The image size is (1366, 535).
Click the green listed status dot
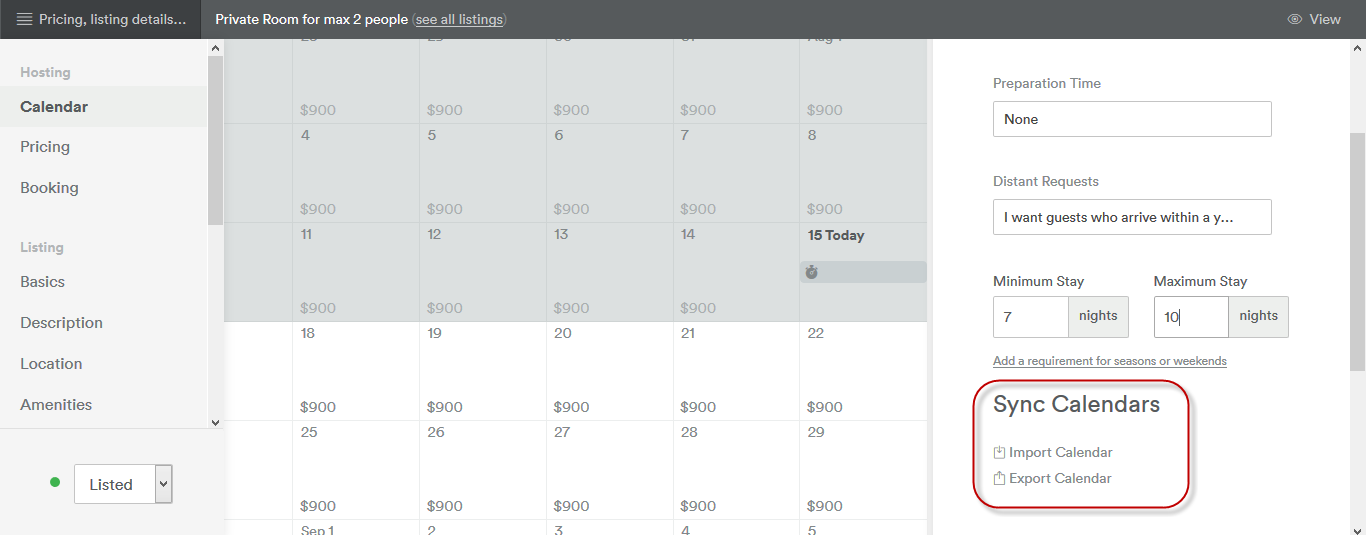[x=55, y=483]
